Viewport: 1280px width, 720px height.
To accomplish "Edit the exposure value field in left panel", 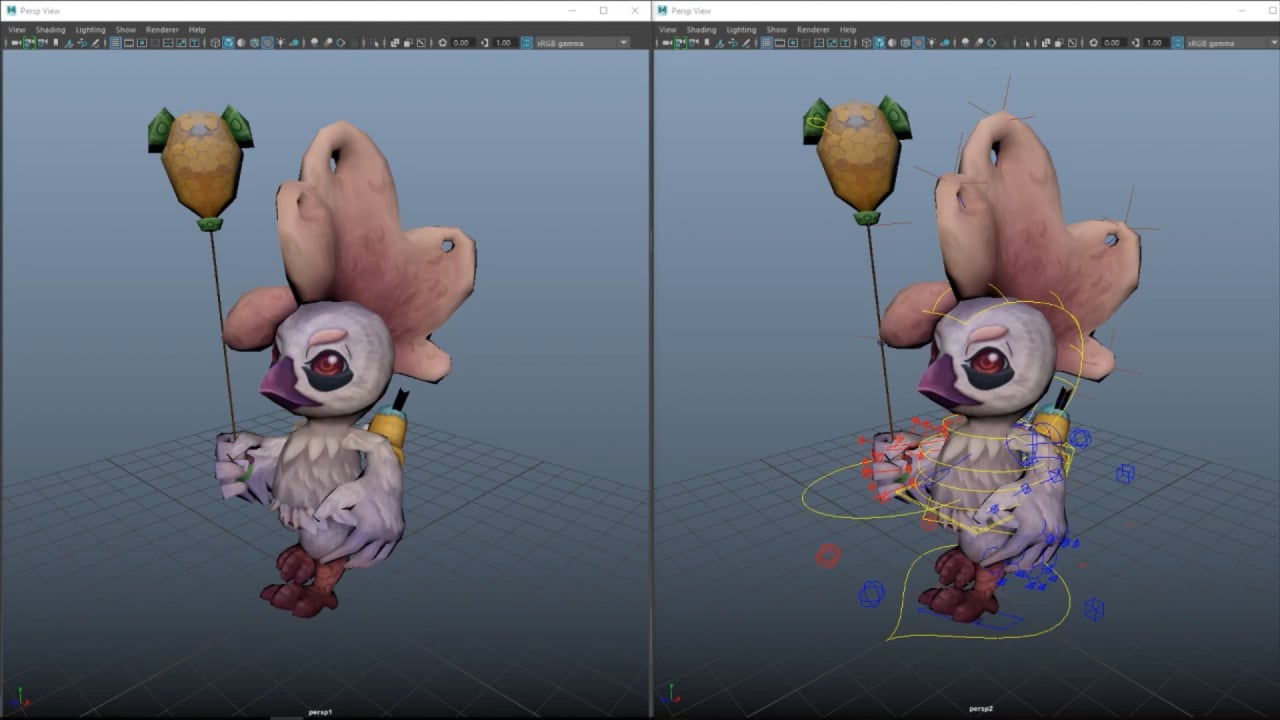I will click(461, 43).
